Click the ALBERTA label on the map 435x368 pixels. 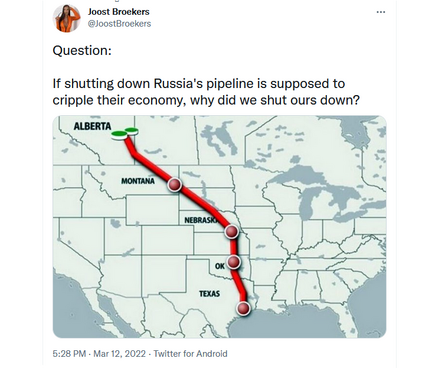point(92,126)
